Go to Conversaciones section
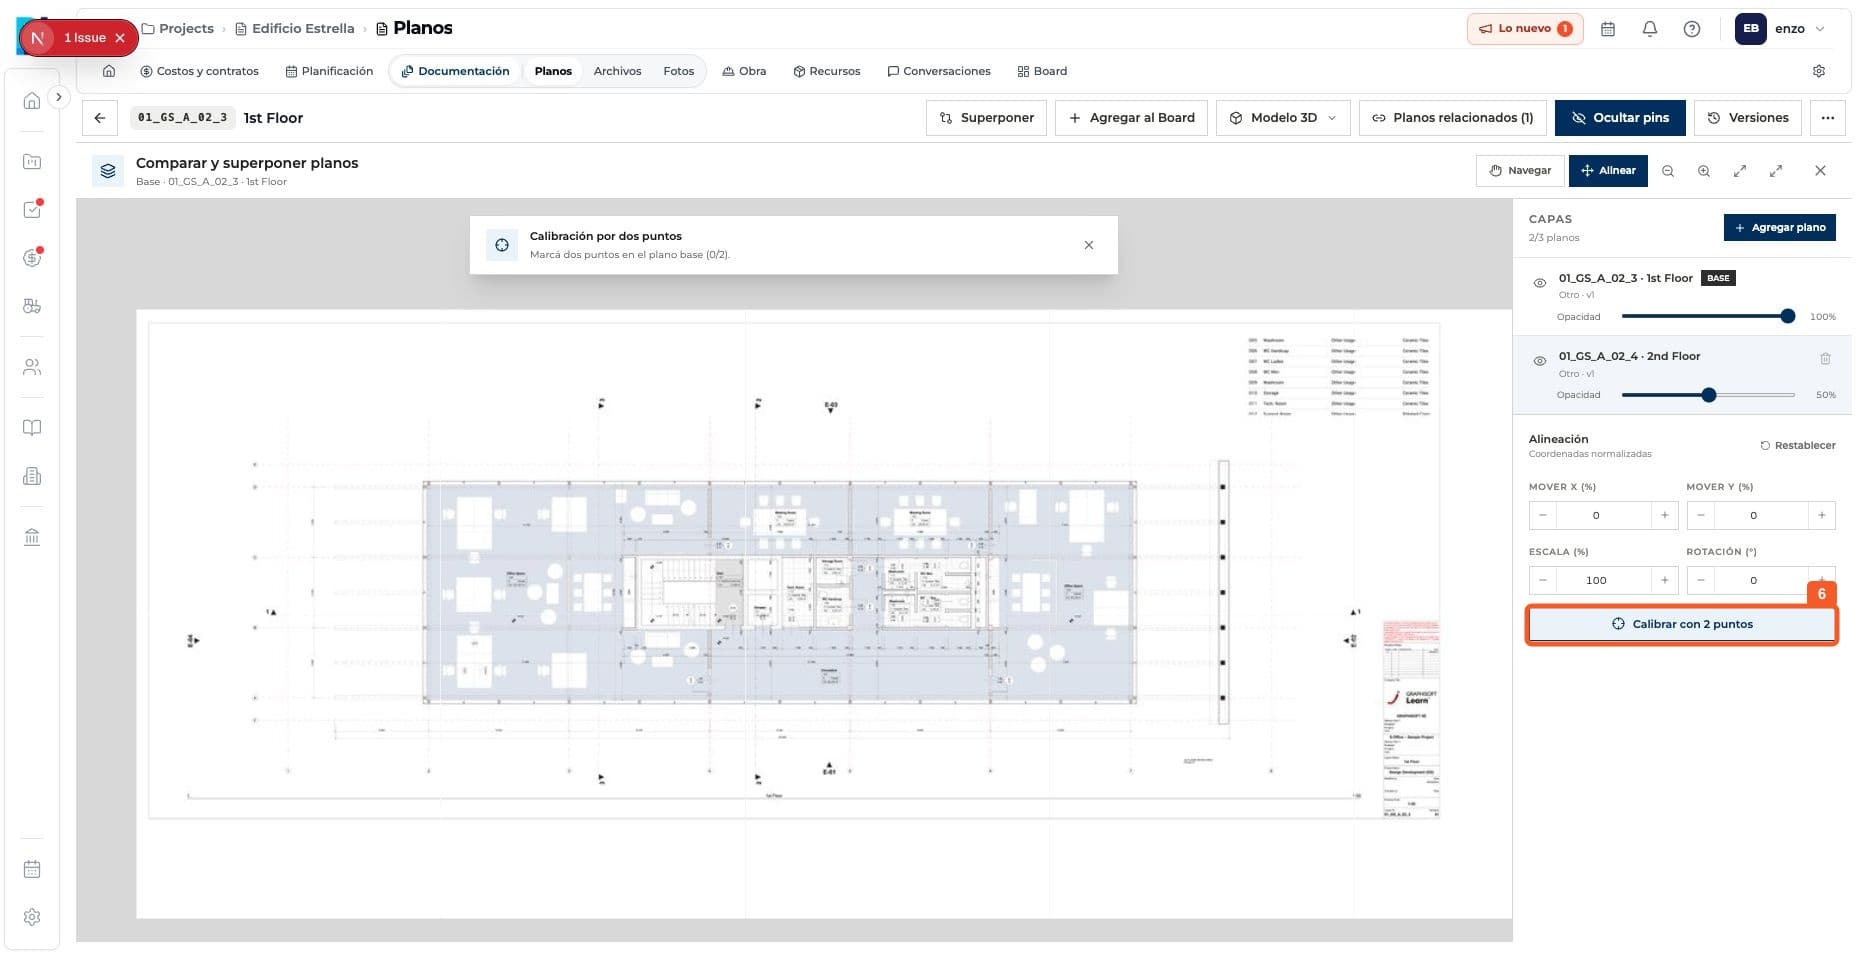 938,71
